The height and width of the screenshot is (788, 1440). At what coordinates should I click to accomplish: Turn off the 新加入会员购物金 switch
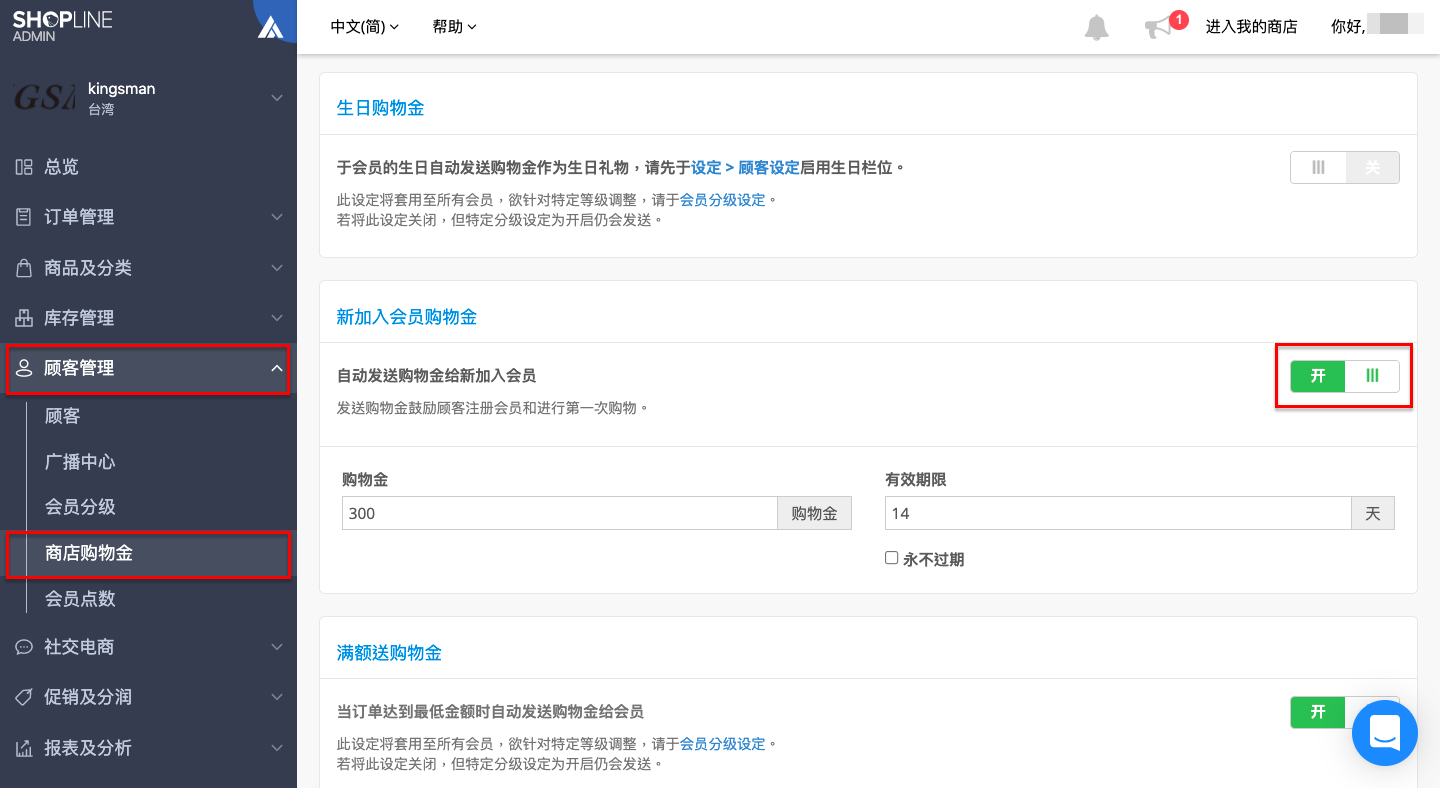1345,375
